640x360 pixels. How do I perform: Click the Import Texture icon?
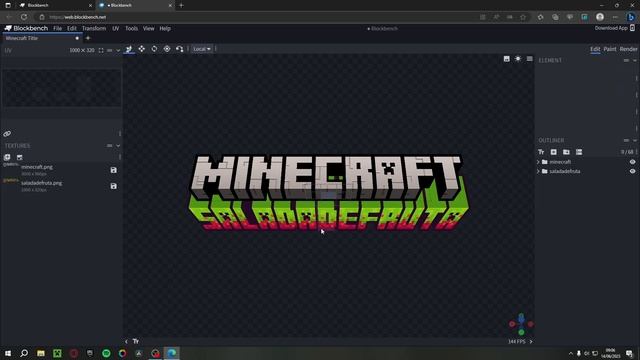click(x=7, y=157)
